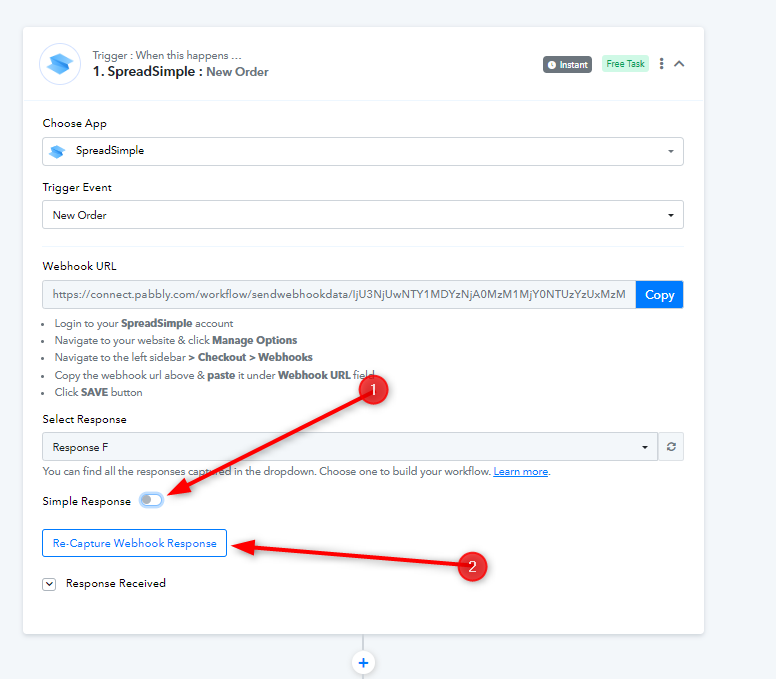Collapse the trigger step with chevron
The height and width of the screenshot is (679, 776).
coord(679,64)
